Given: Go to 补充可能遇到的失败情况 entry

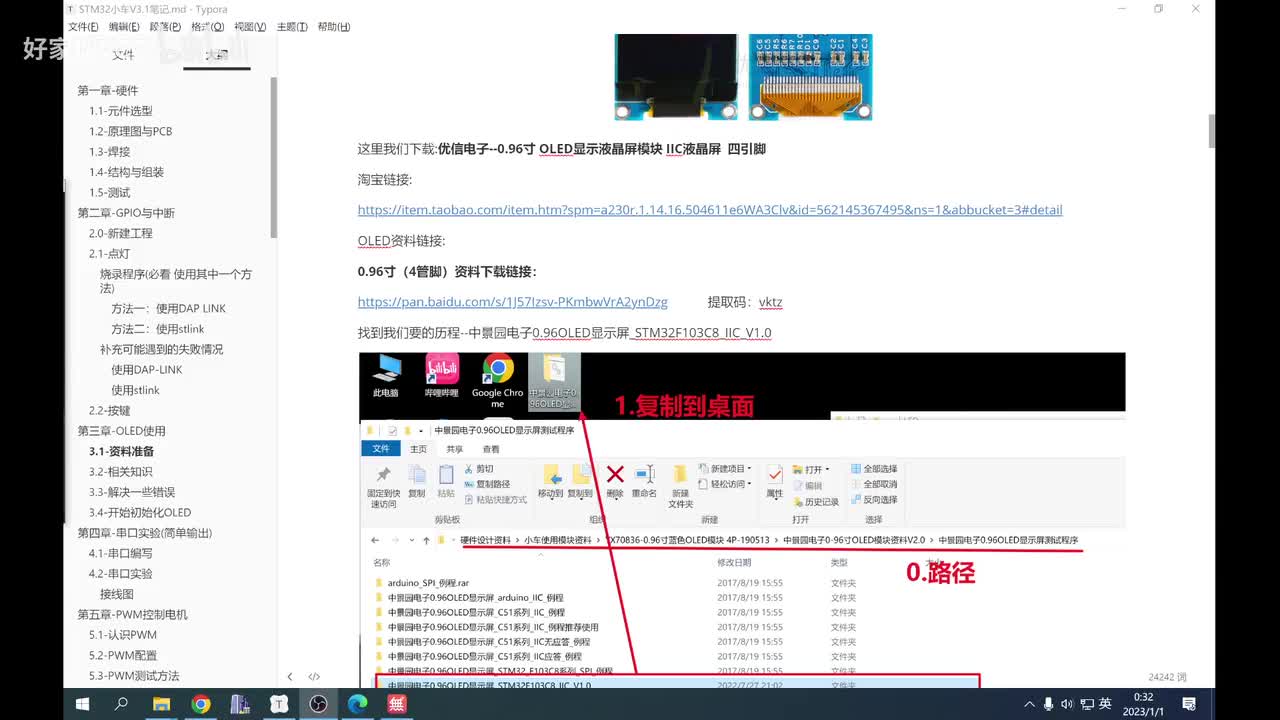Looking at the screenshot, I should 161,350.
